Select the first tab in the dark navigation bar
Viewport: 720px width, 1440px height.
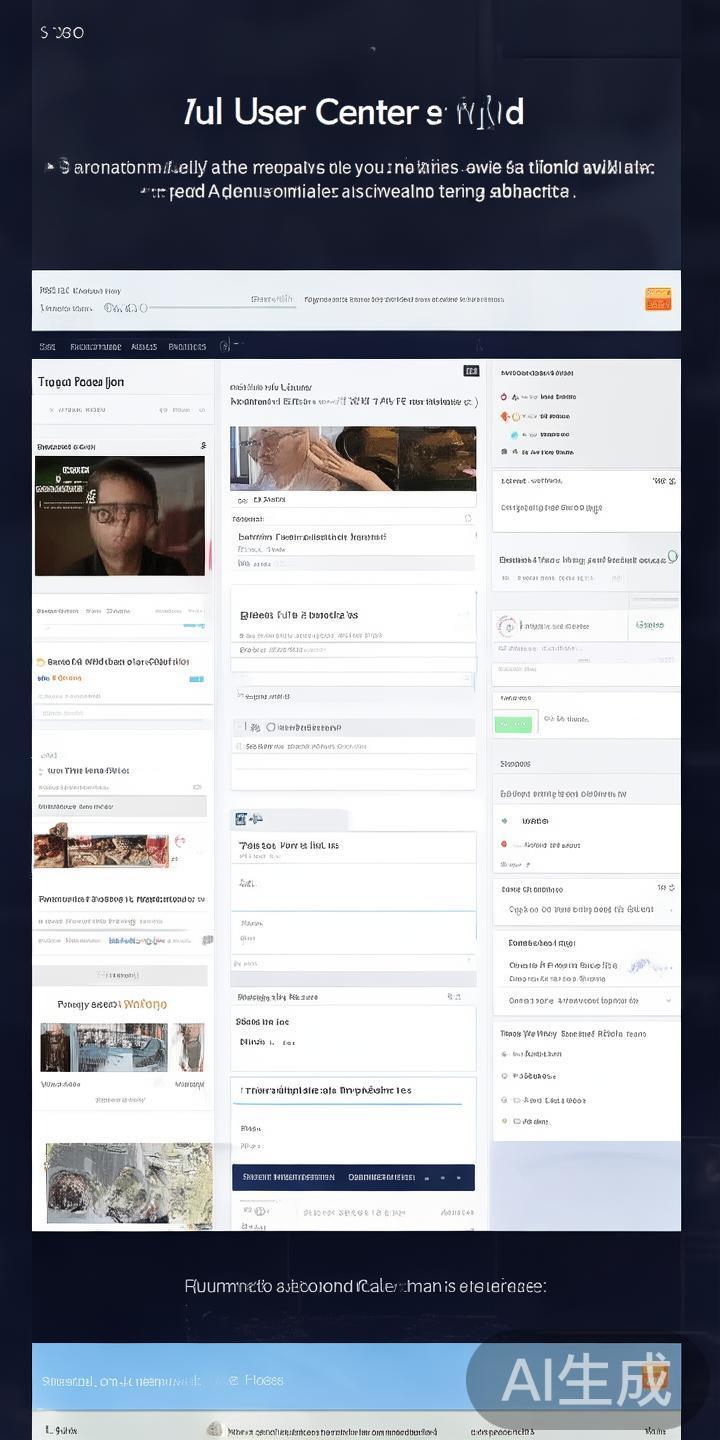47,347
